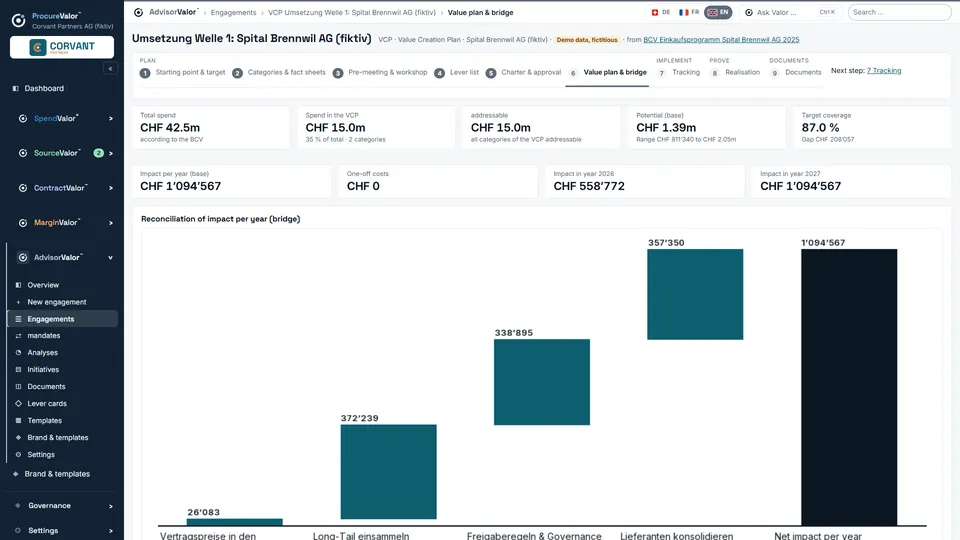Click the Vertragspreise bar labeled 26'083
This screenshot has height=540, width=960.
tap(234, 522)
